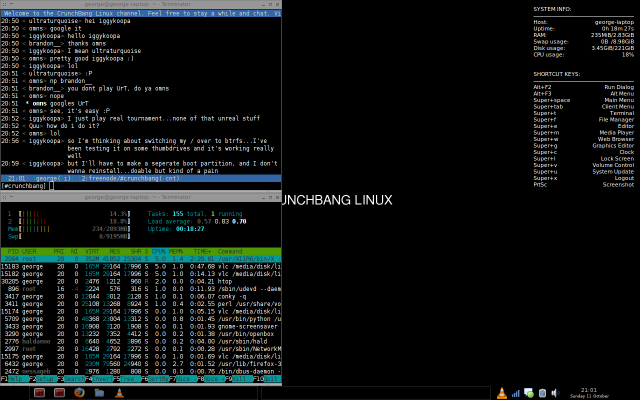Select the /bin/dbus-daemon process row
The height and width of the screenshot is (400, 640).
coord(141,371)
